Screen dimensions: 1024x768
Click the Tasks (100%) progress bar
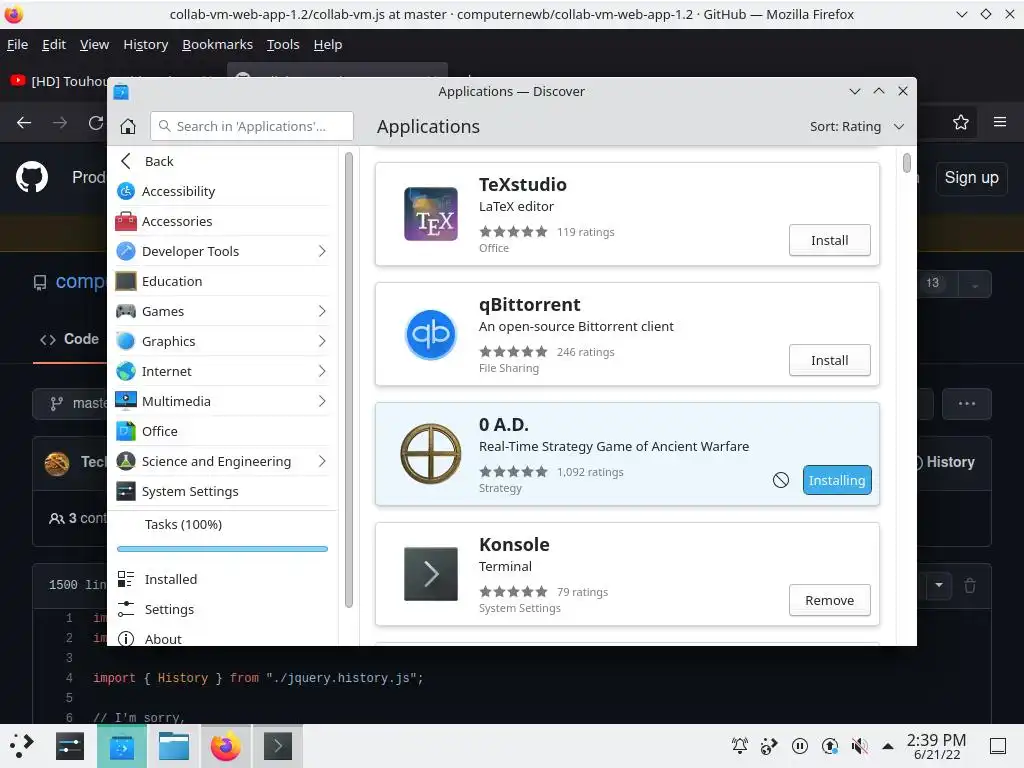tap(223, 549)
